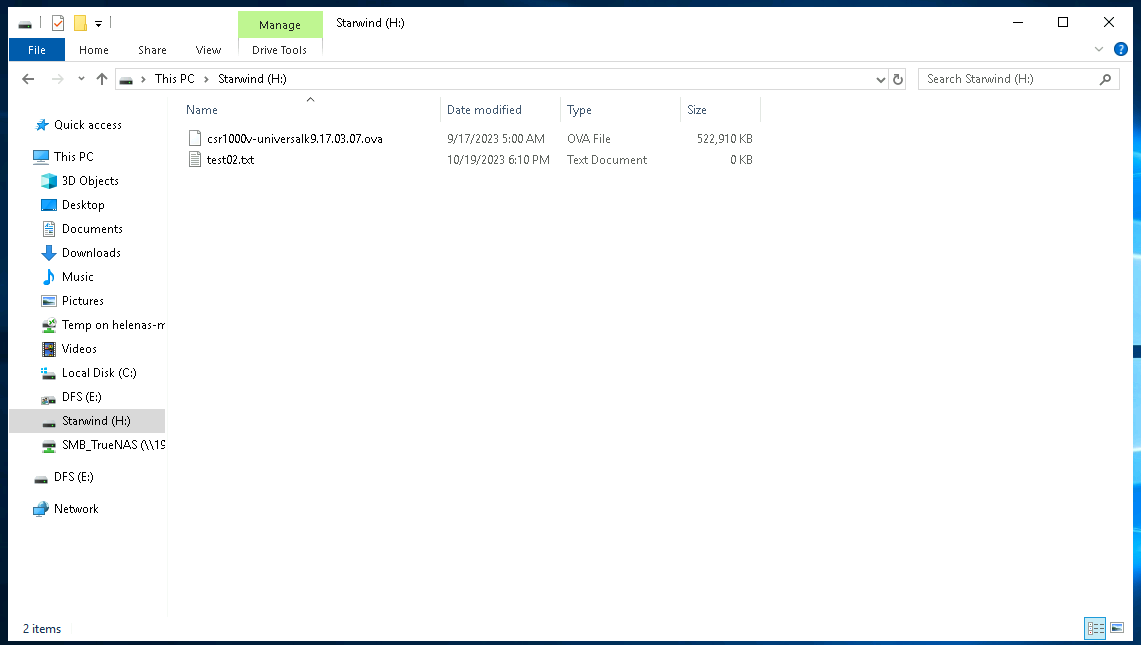
Task: Expand the ribbon with chevron
Action: (x=1099, y=49)
